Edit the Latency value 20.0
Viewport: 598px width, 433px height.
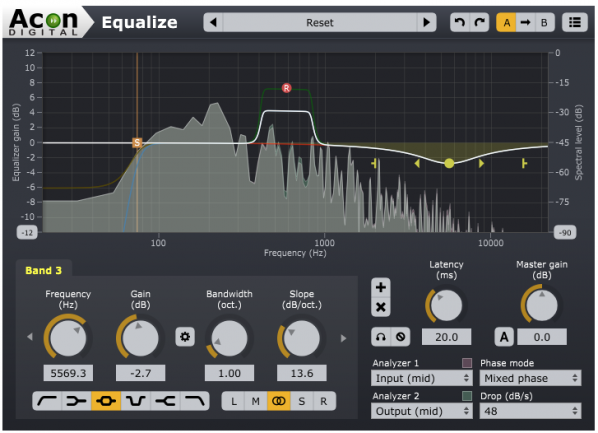(x=446, y=337)
